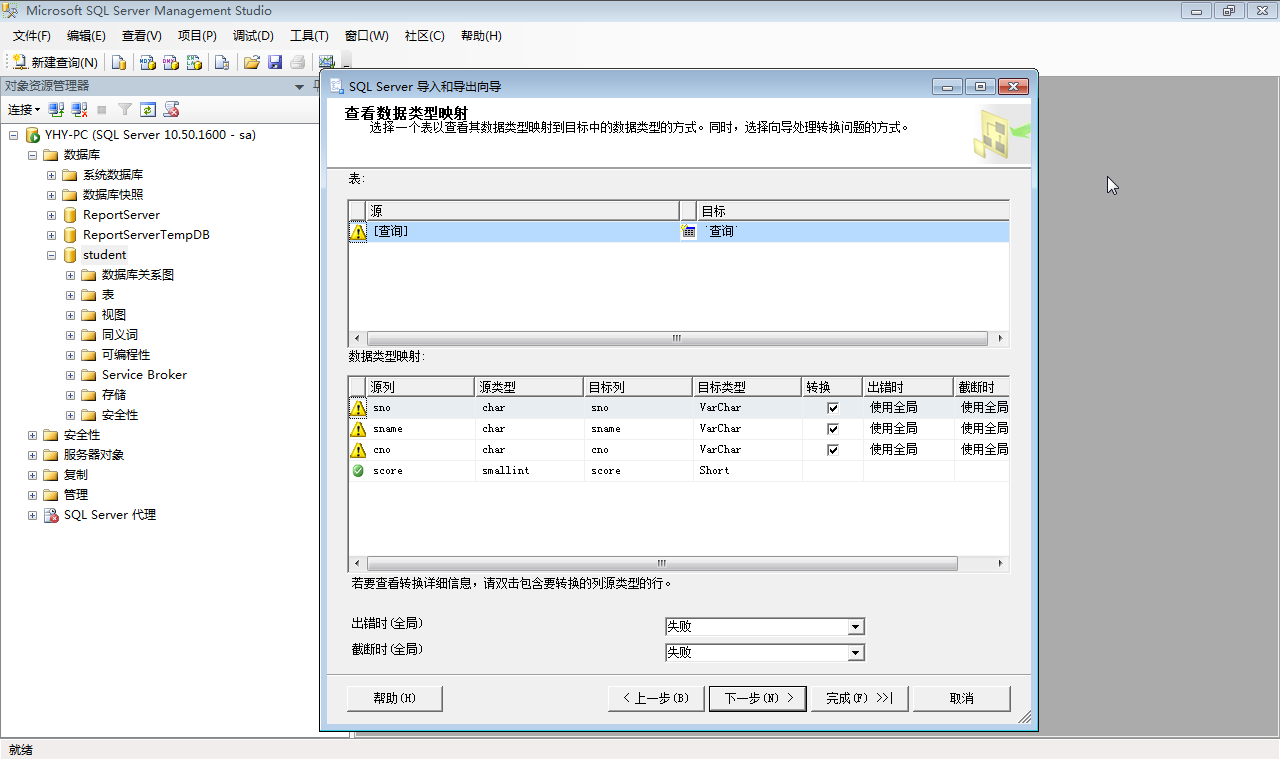Click the green check icon on score row
The width and height of the screenshot is (1280, 760).
coord(358,471)
